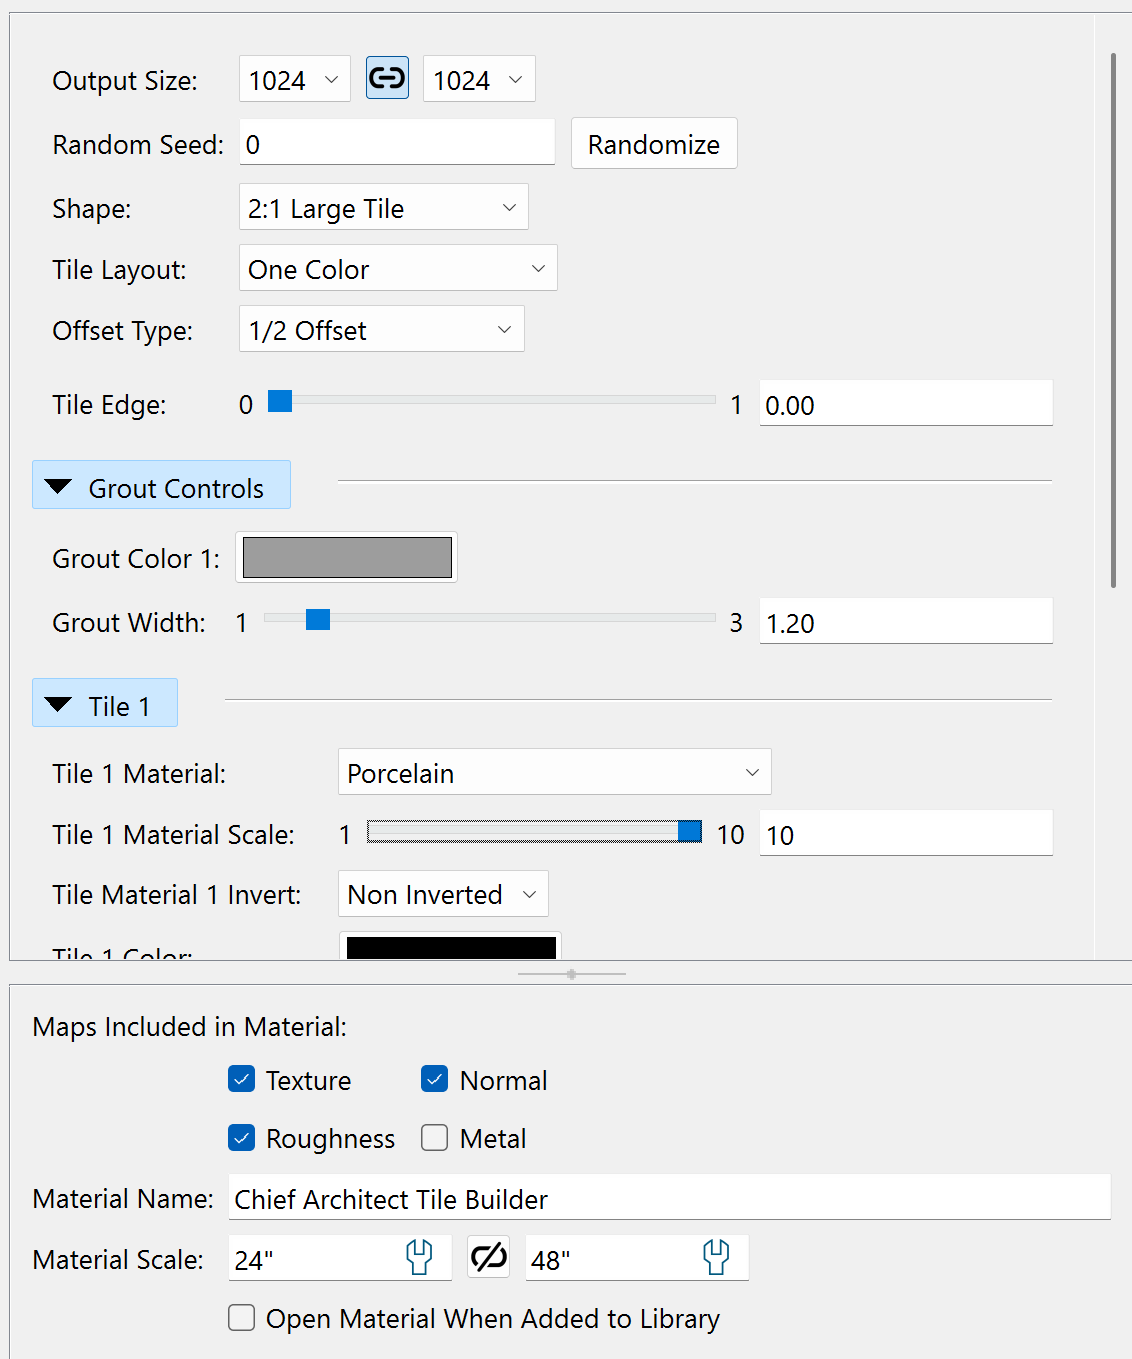This screenshot has width=1132, height=1359.
Task: Click the Random Seed input field
Action: (397, 144)
